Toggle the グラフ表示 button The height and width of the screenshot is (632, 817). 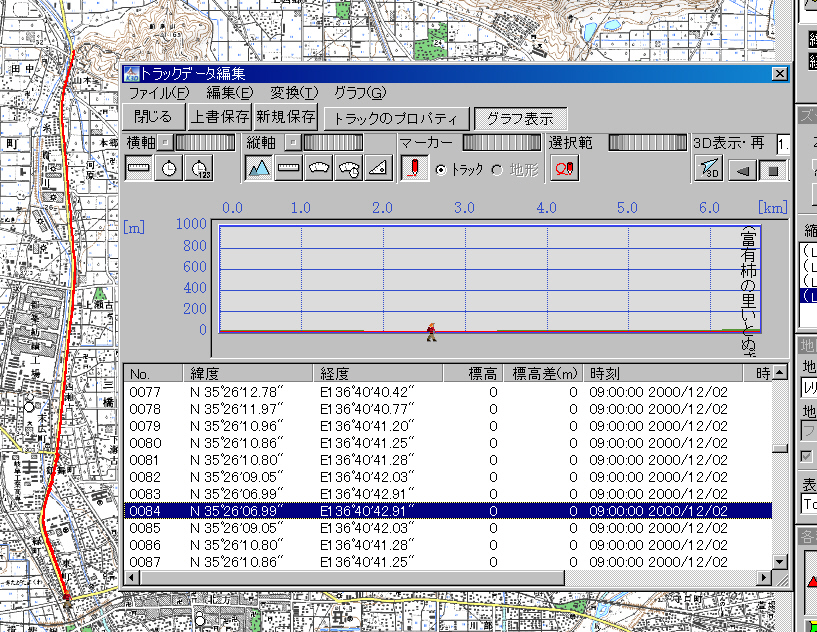[x=520, y=118]
